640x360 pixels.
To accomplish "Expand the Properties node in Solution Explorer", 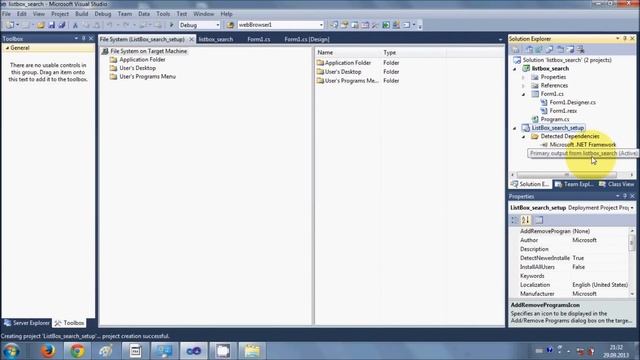I will point(524,77).
